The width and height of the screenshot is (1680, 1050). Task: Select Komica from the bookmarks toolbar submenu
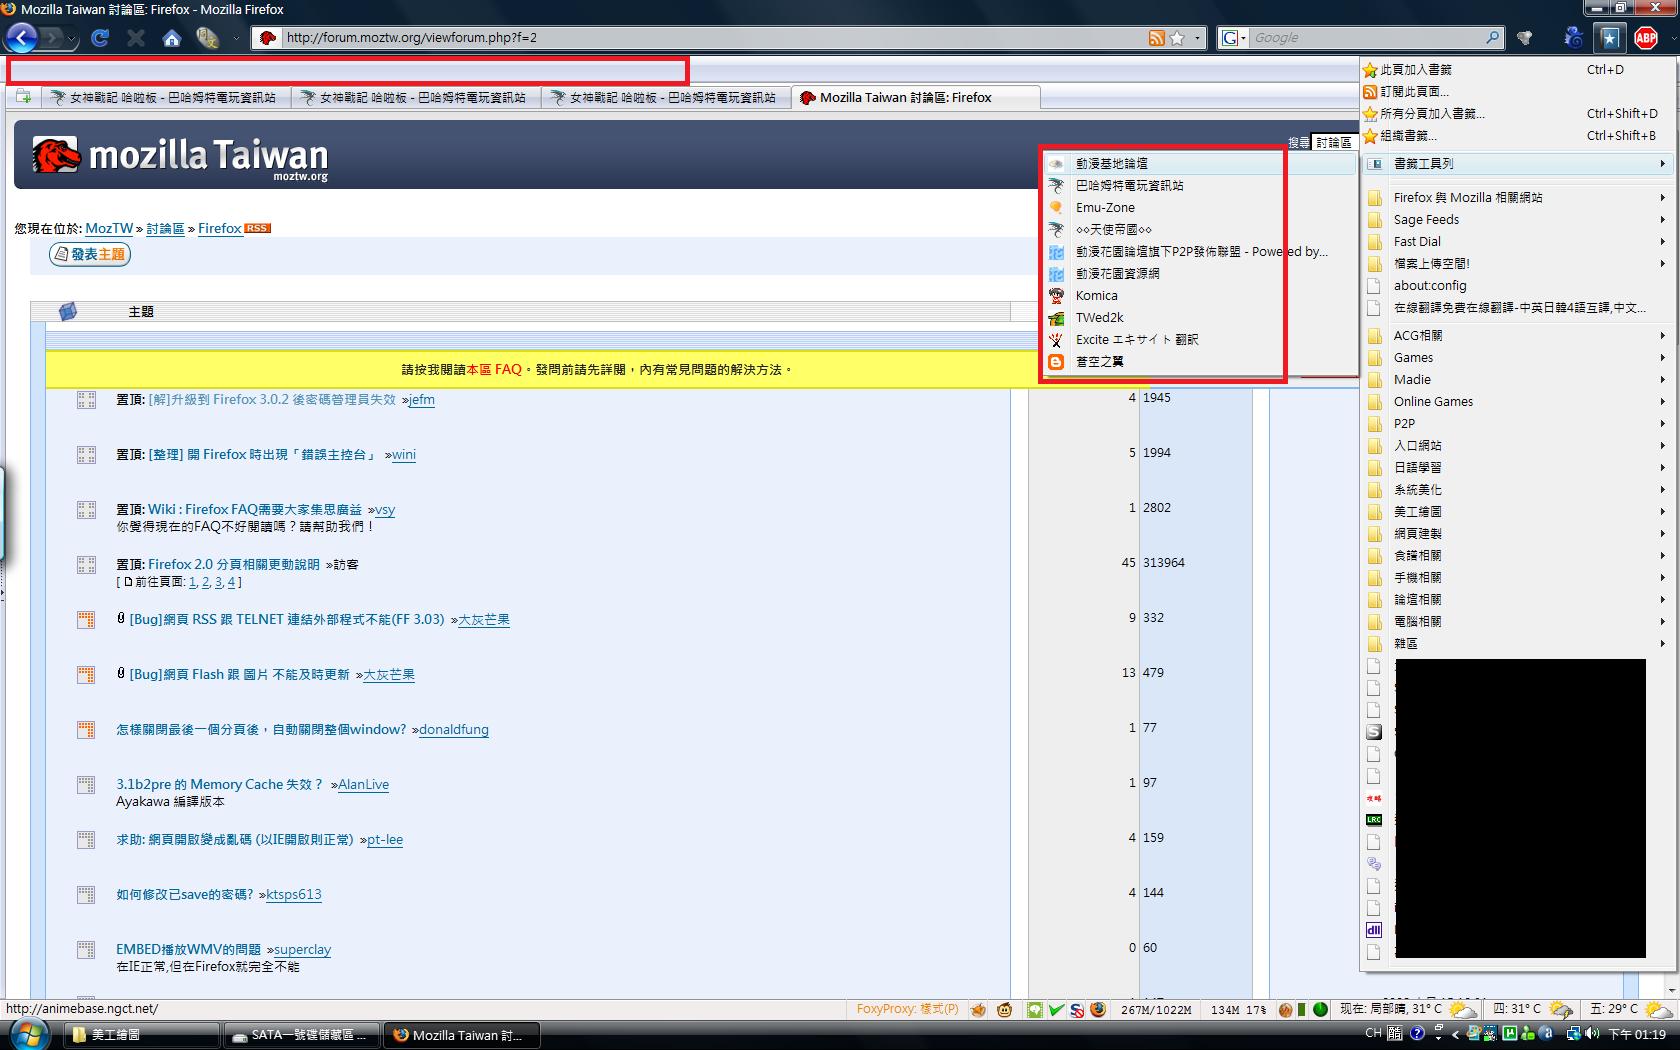(x=1096, y=296)
